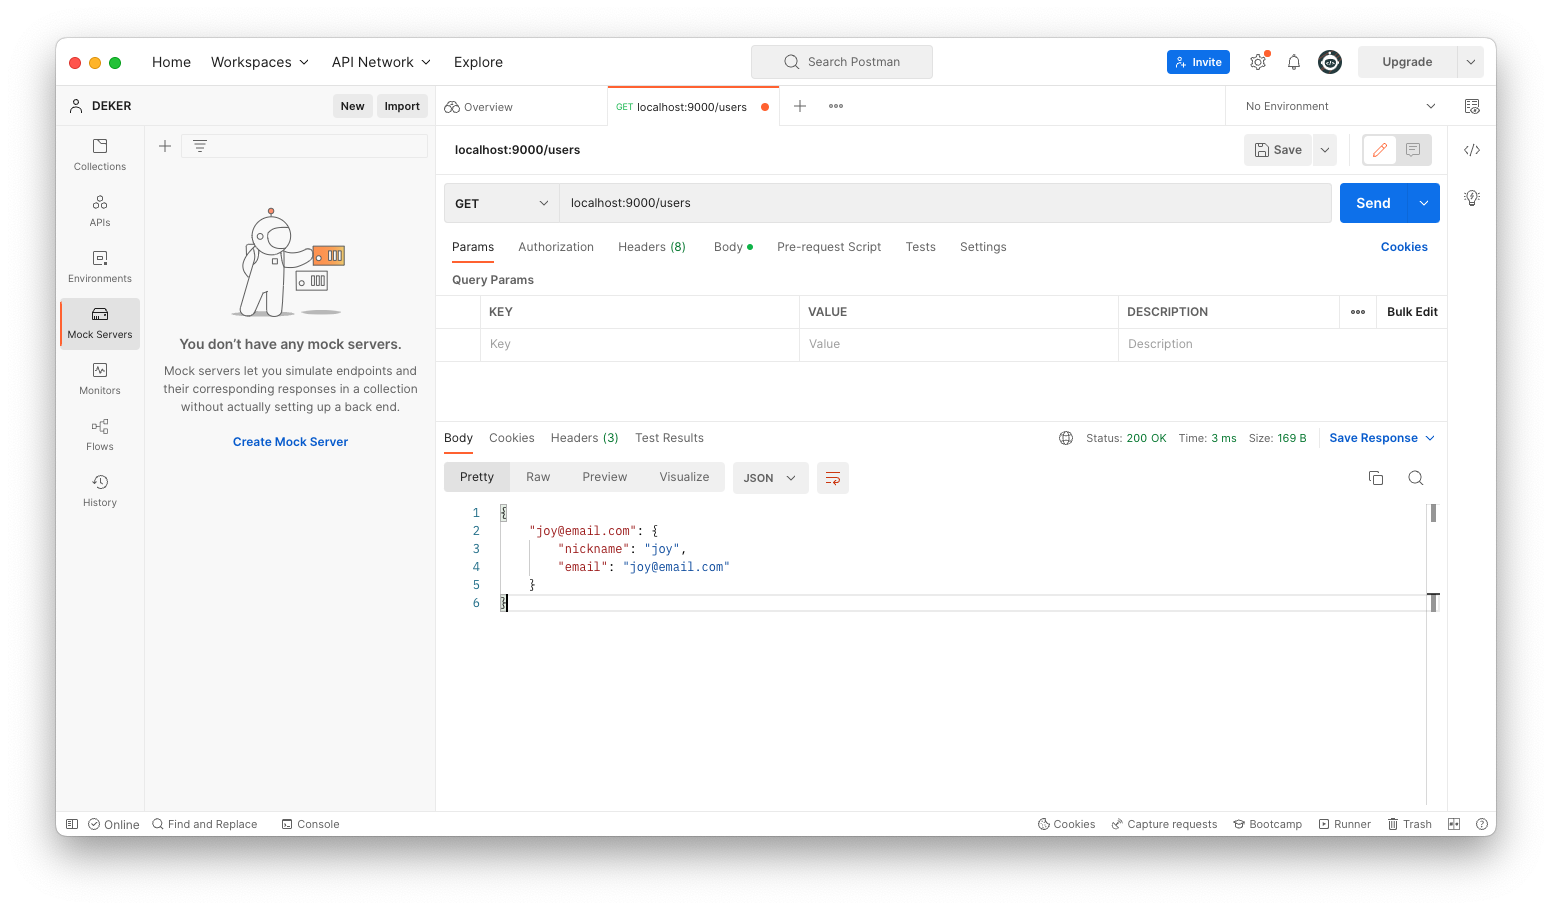
Task: Open the Pre-request Script tab
Action: pos(829,247)
